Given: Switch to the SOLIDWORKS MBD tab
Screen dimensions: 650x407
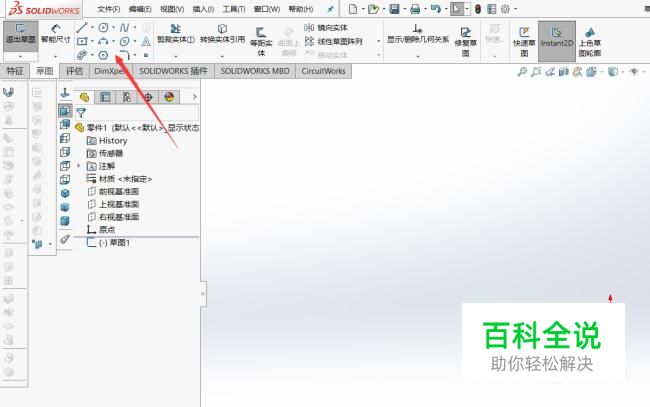Looking at the screenshot, I should click(x=255, y=71).
